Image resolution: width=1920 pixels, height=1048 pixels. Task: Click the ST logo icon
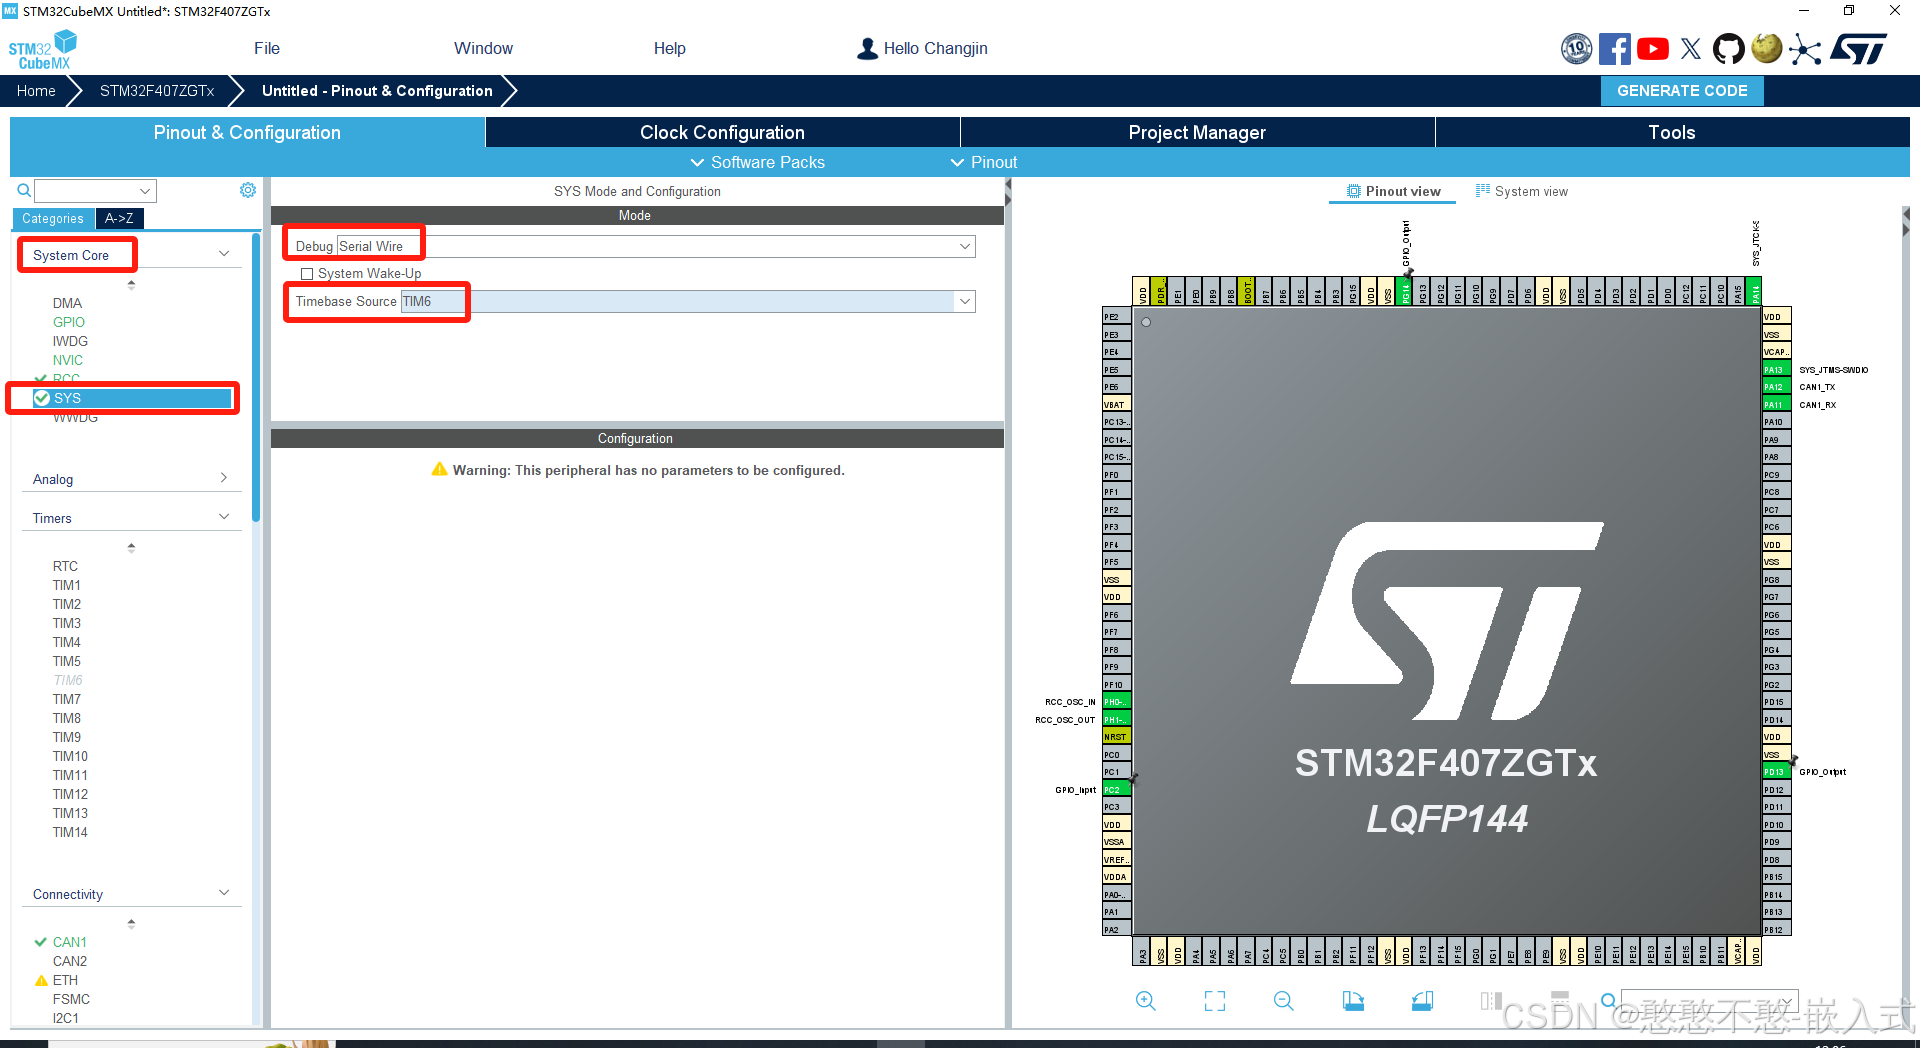(x=1859, y=49)
